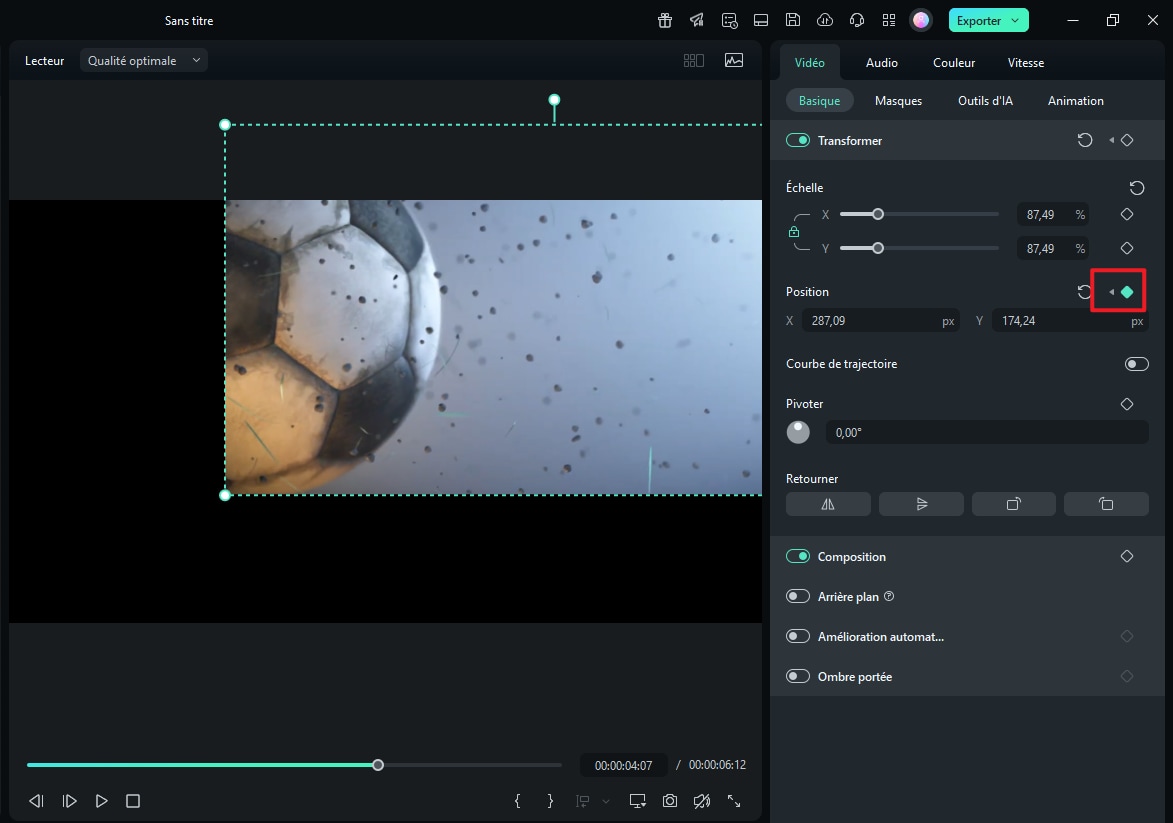Toggle fullscreen preview expand icon

734,801
